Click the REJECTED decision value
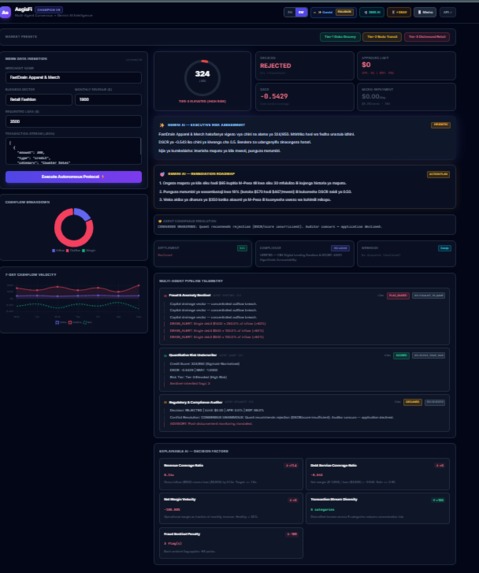The height and width of the screenshot is (573, 479). point(275,66)
